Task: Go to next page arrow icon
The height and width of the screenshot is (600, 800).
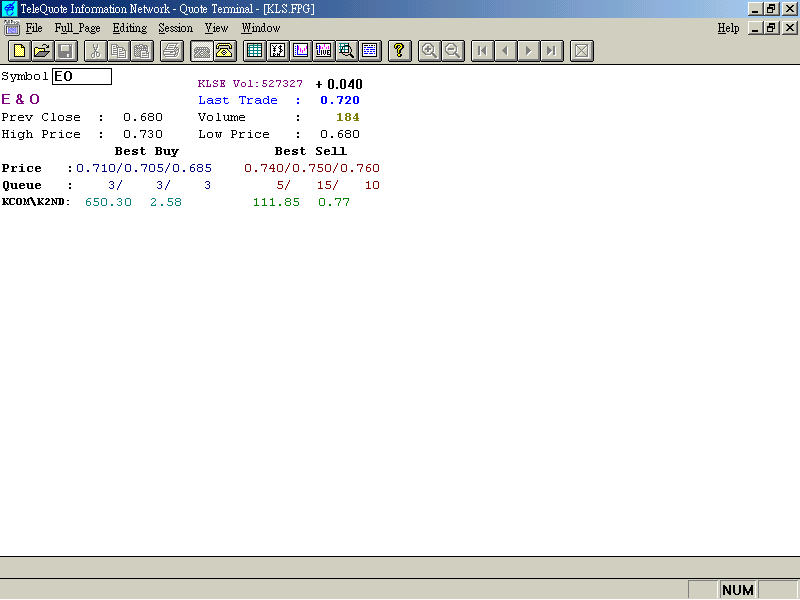Action: (529, 51)
